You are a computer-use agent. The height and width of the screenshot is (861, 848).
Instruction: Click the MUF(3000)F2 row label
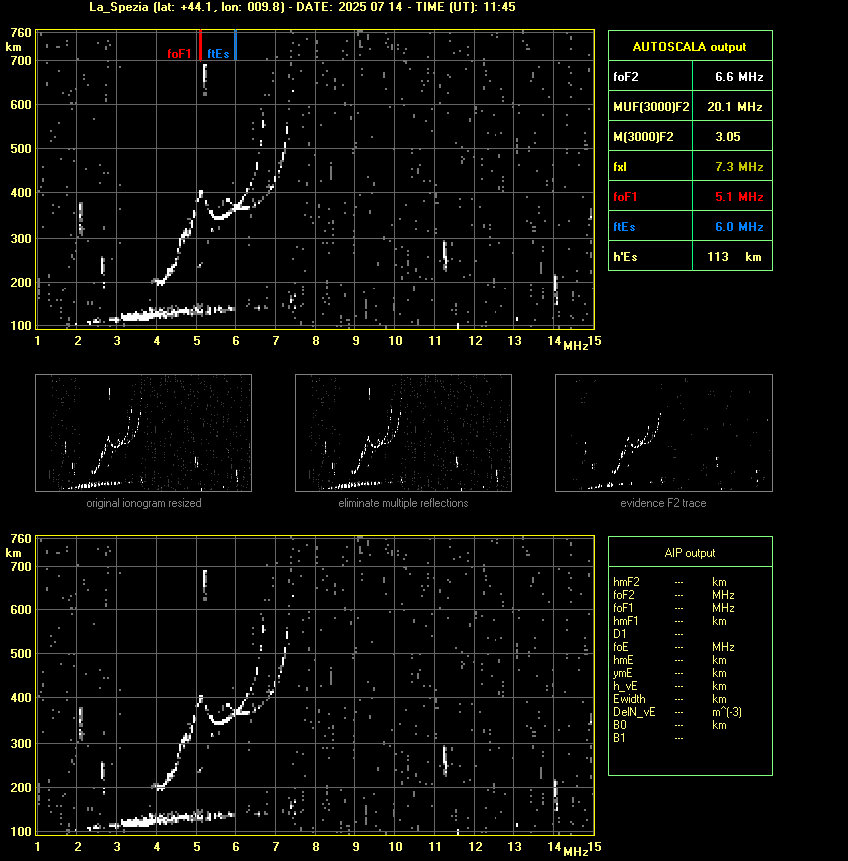[x=651, y=107]
